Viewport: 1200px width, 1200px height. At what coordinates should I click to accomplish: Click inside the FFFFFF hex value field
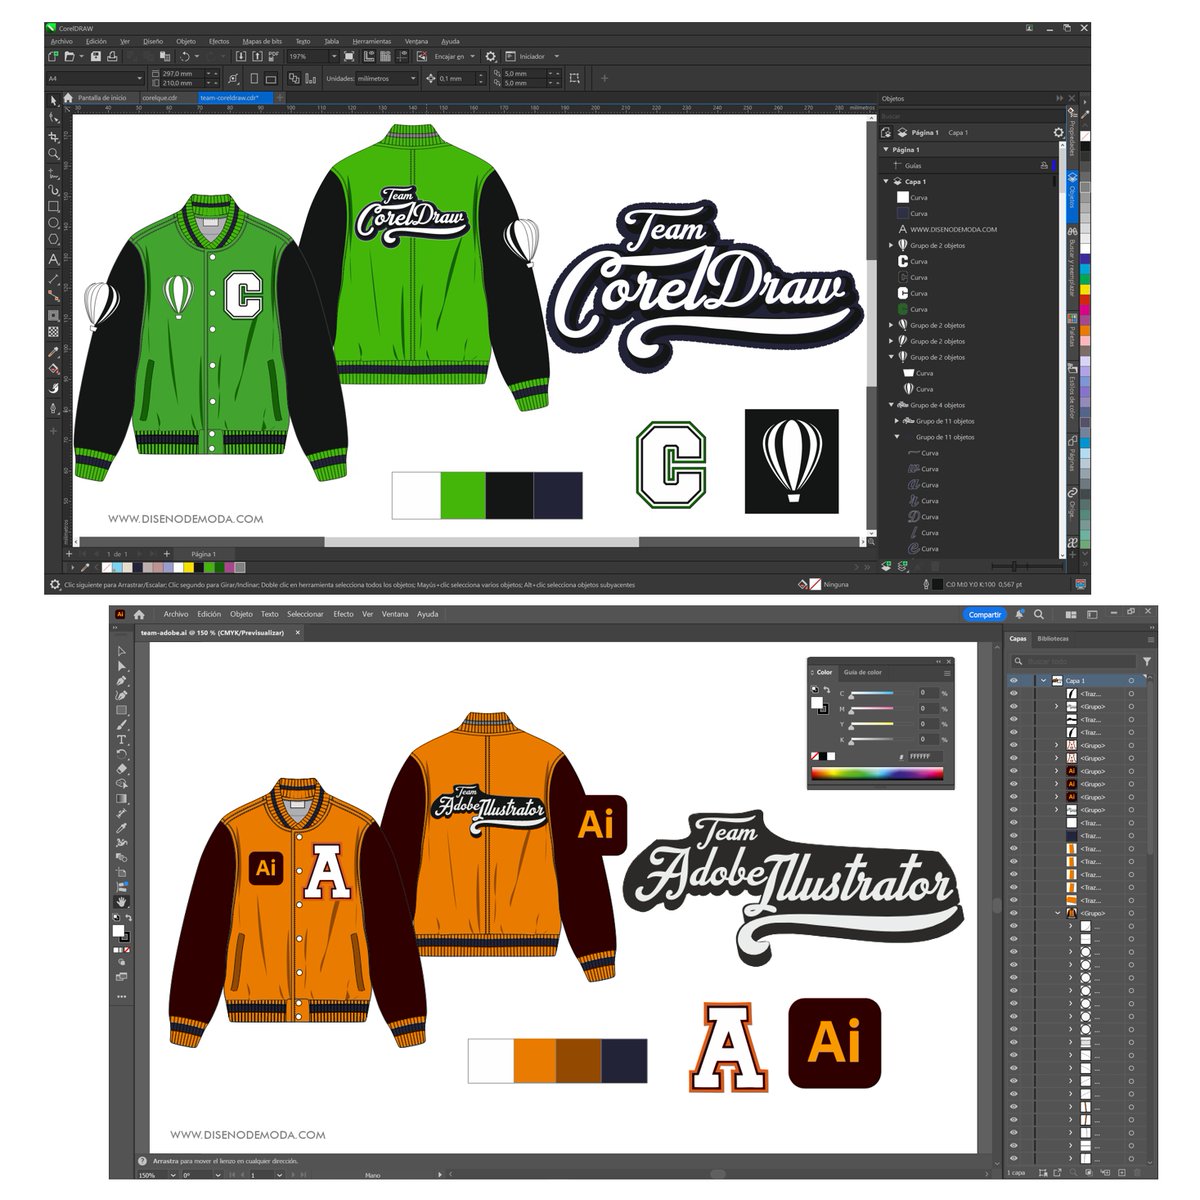point(925,757)
